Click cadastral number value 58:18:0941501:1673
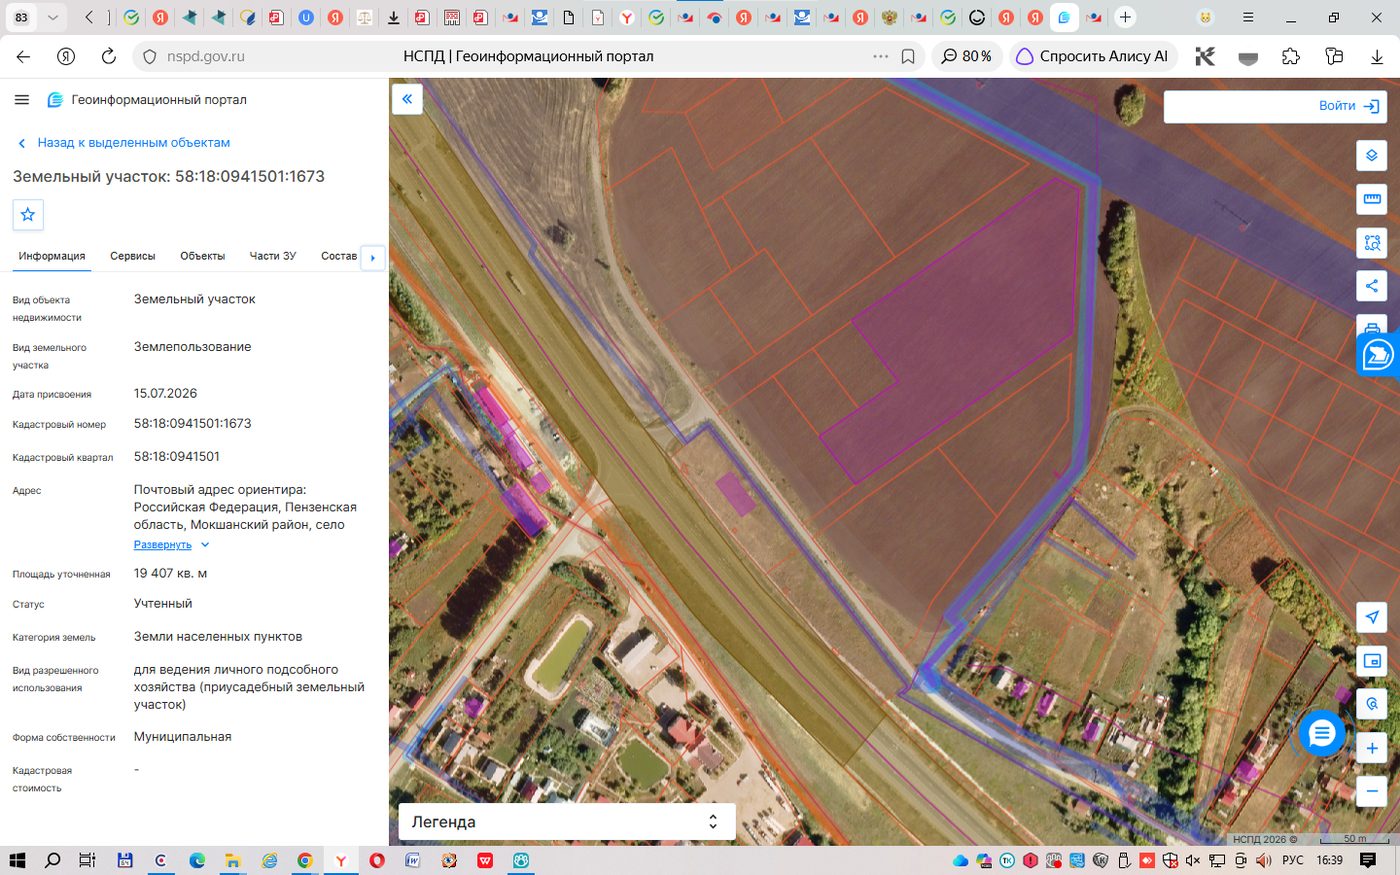The width and height of the screenshot is (1400, 875). [x=193, y=424]
